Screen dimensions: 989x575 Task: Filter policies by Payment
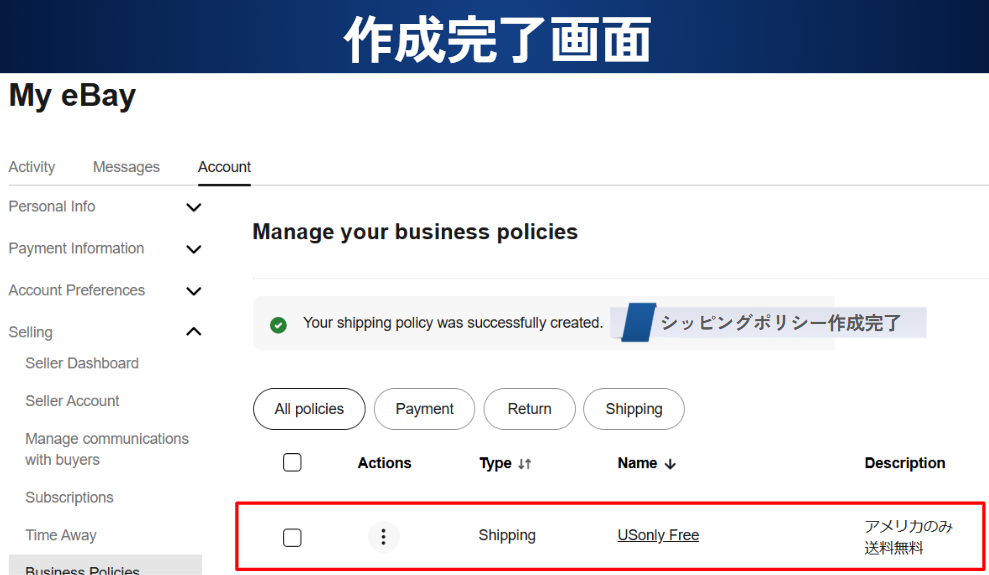424,409
